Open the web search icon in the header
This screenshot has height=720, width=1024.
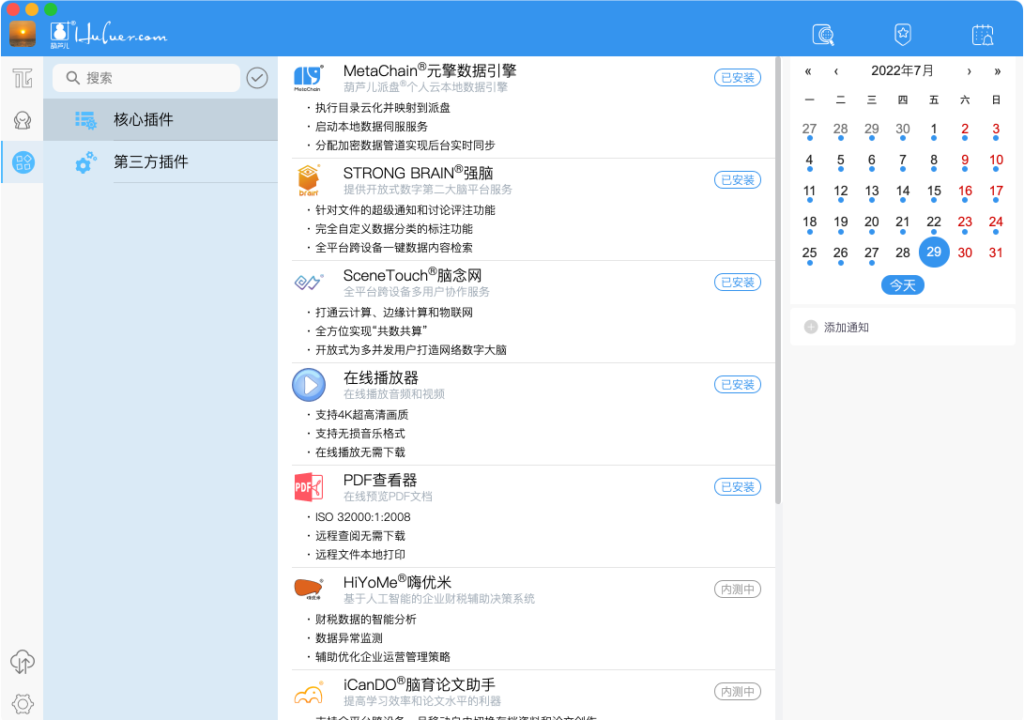click(823, 34)
